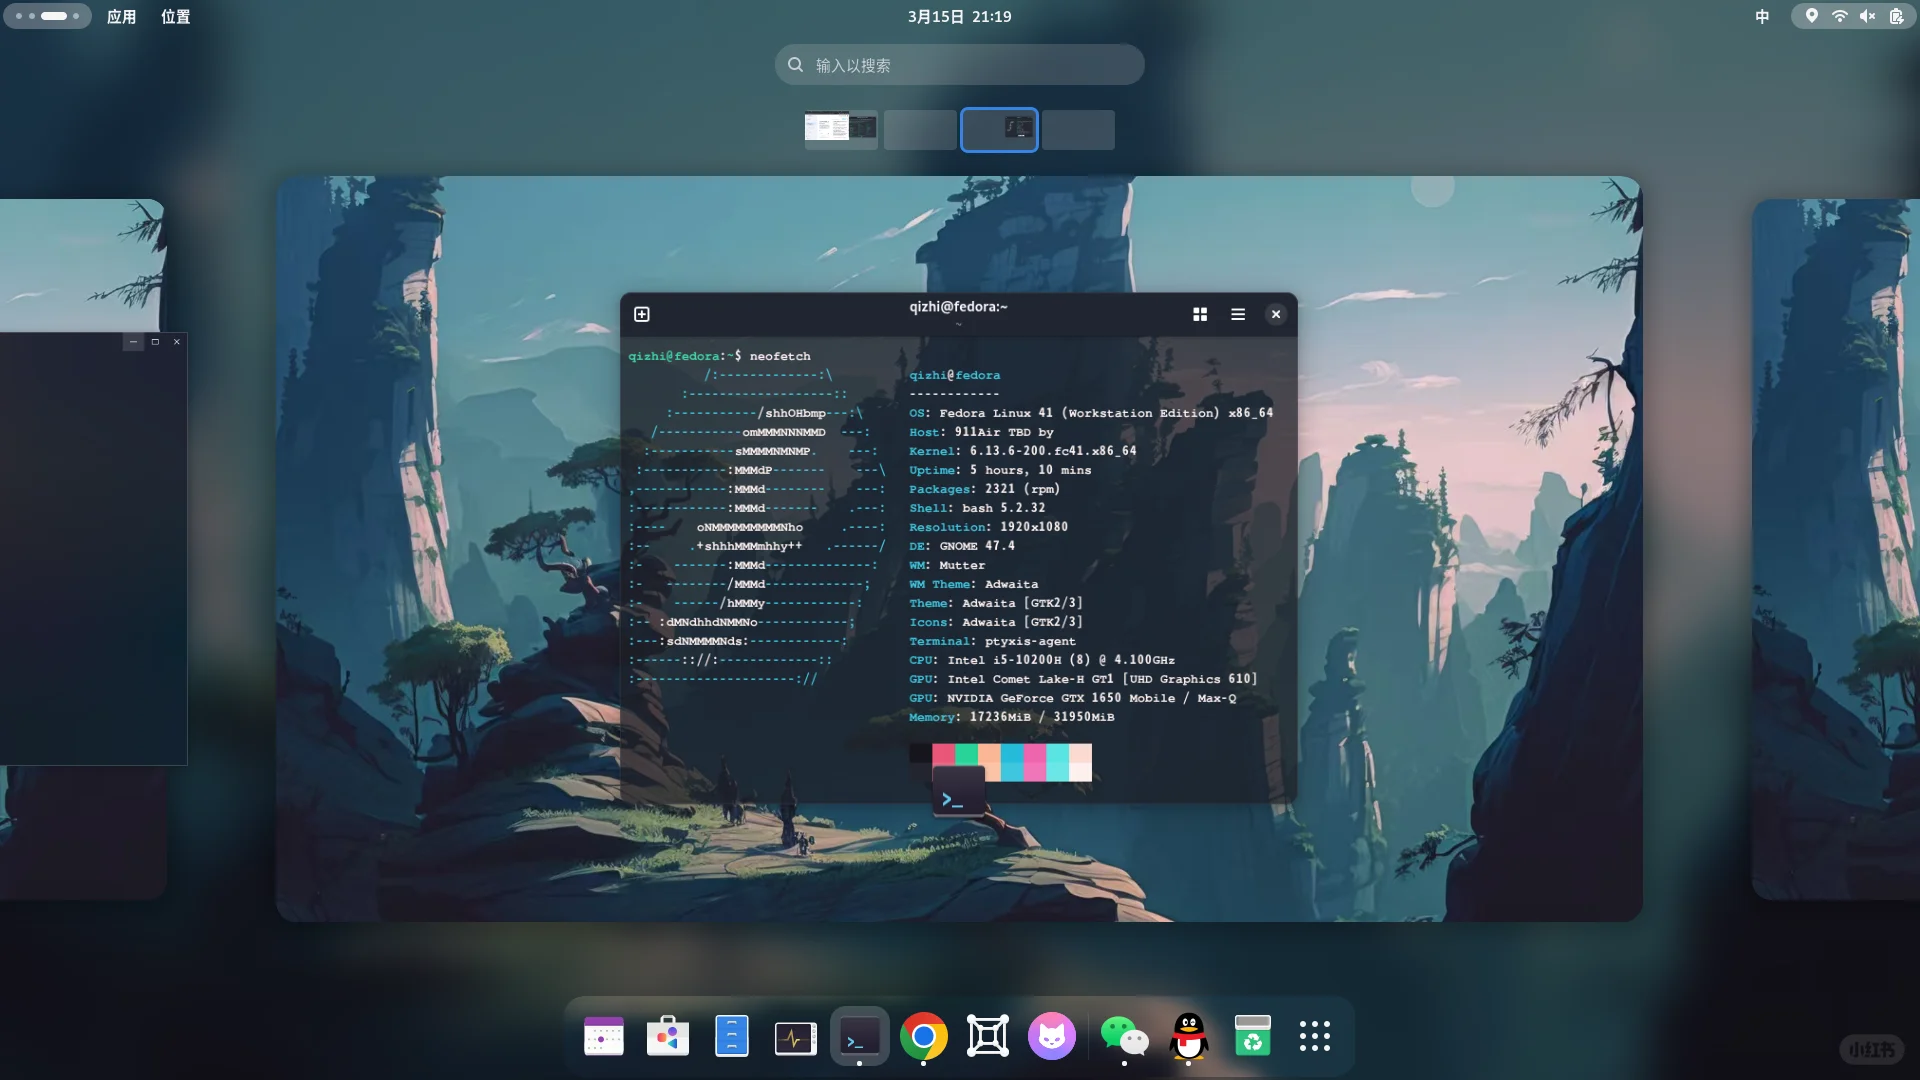Launch Google Chrome from the dock
1920x1080 pixels.
924,1036
